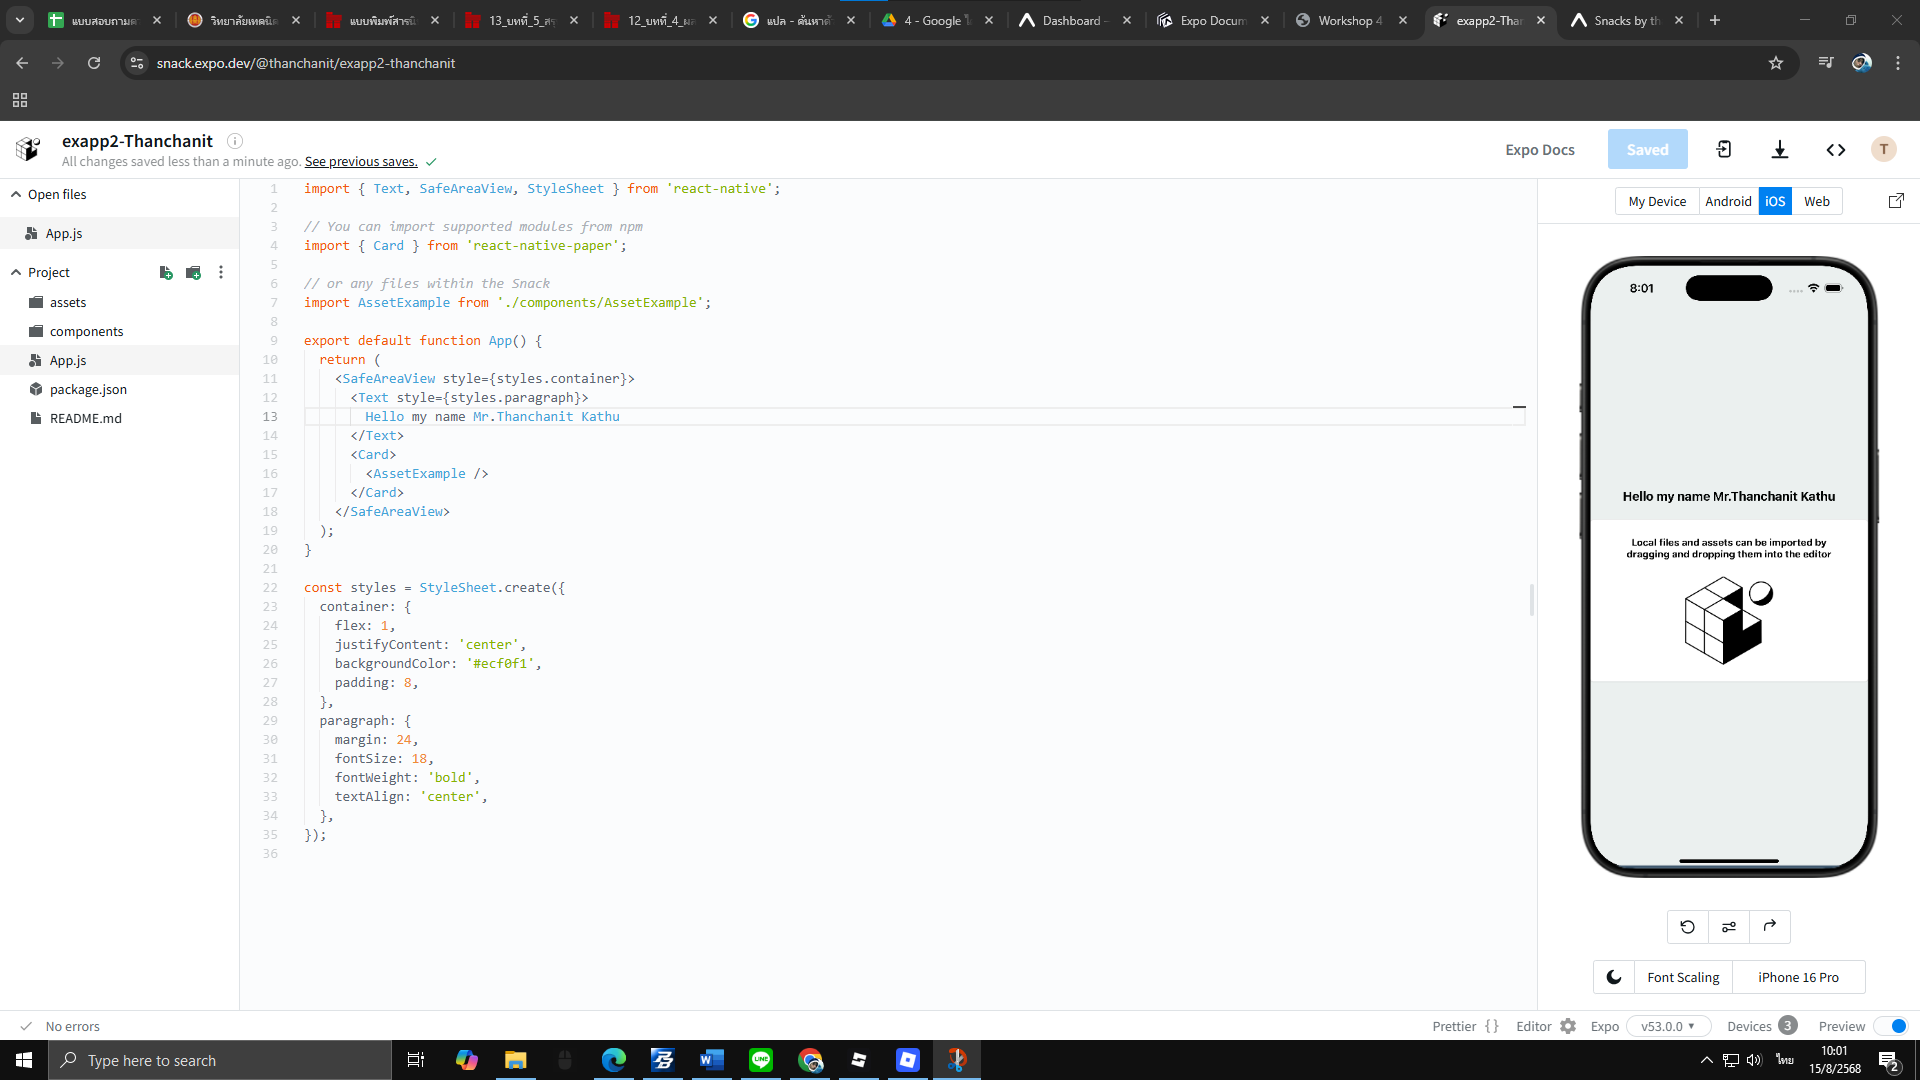Open package.json in the project tree
Screen dimensions: 1920x1080
coord(88,389)
